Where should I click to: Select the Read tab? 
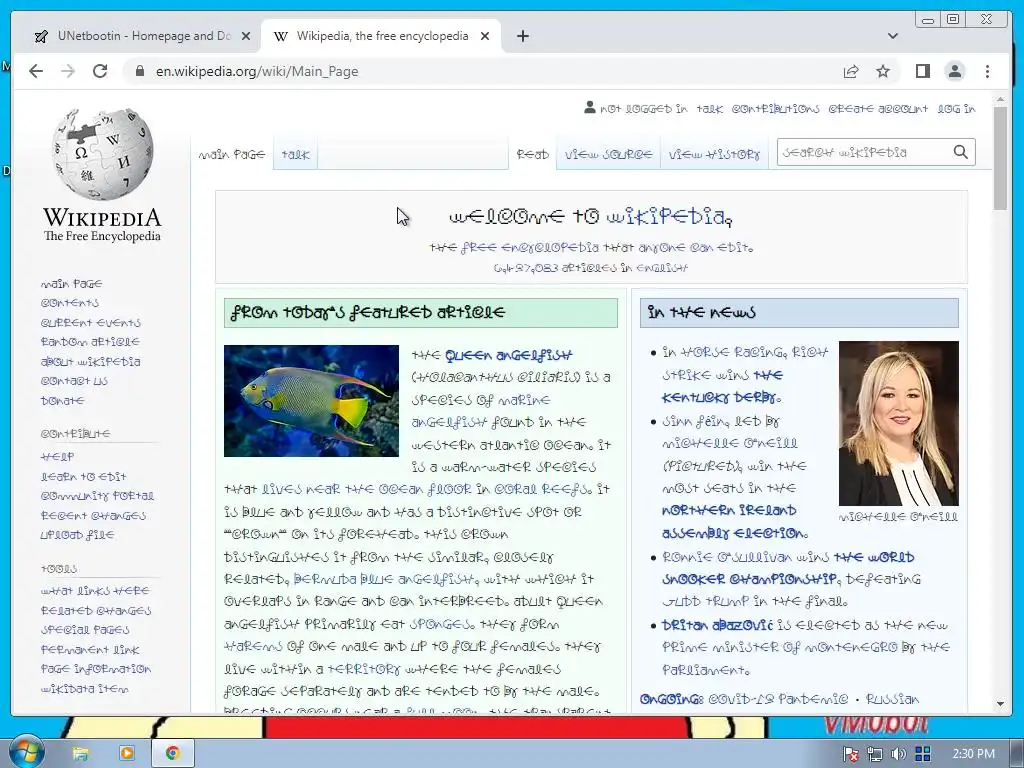[x=532, y=155]
